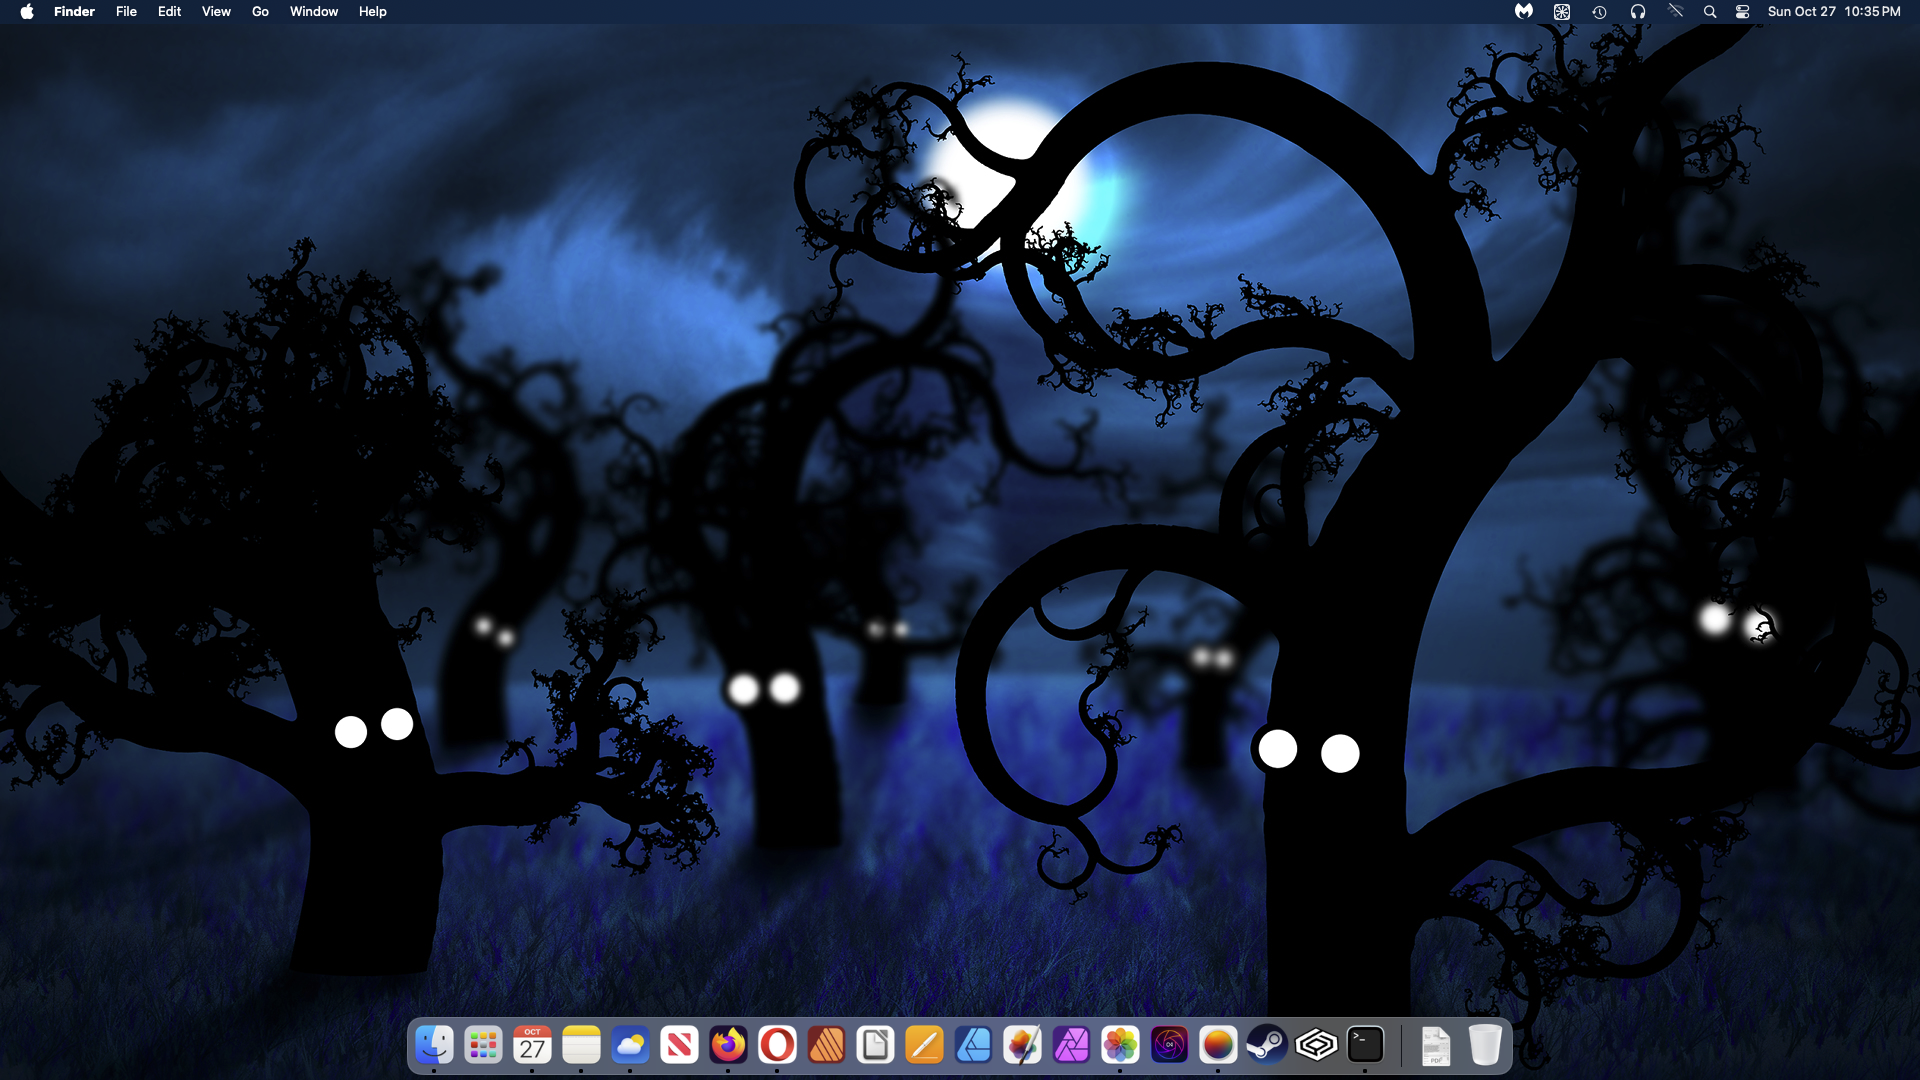Screen dimensions: 1920x1080
Task: Open the Finder application menu
Action: click(x=74, y=12)
